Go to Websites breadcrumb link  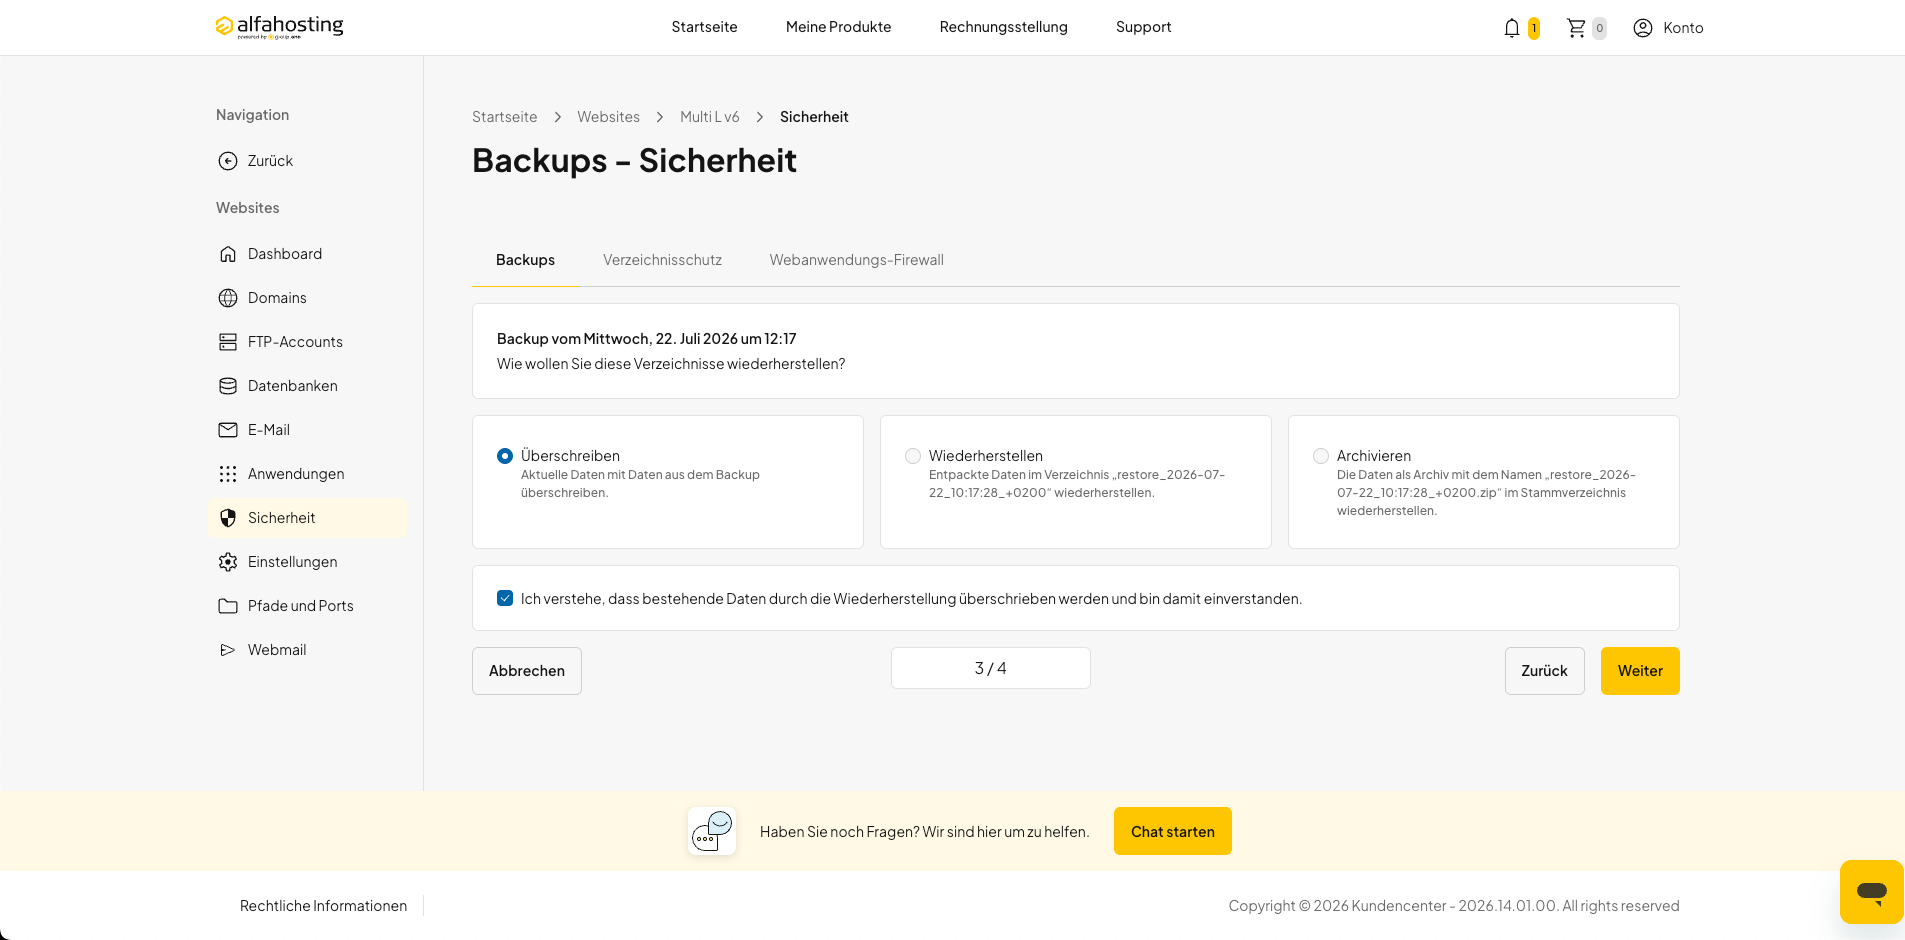pyautogui.click(x=608, y=117)
